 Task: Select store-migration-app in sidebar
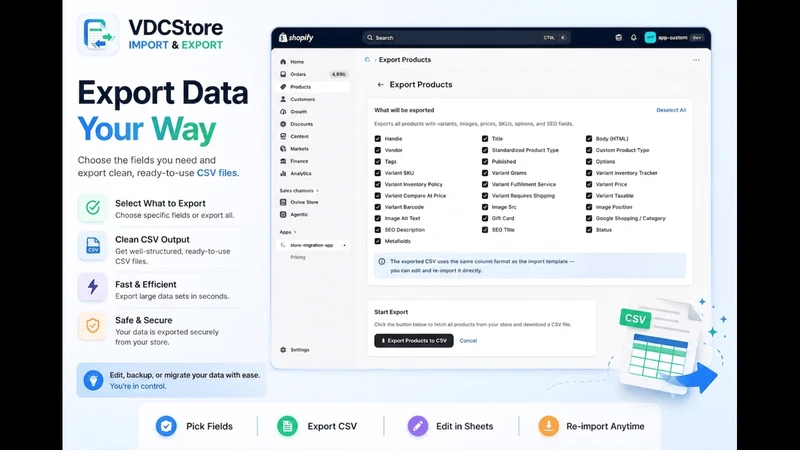coord(313,245)
